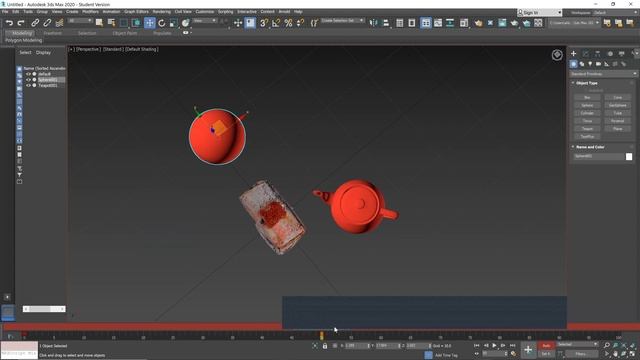
Task: Click the Bind to Space Warp icon
Action: pos(59,23)
